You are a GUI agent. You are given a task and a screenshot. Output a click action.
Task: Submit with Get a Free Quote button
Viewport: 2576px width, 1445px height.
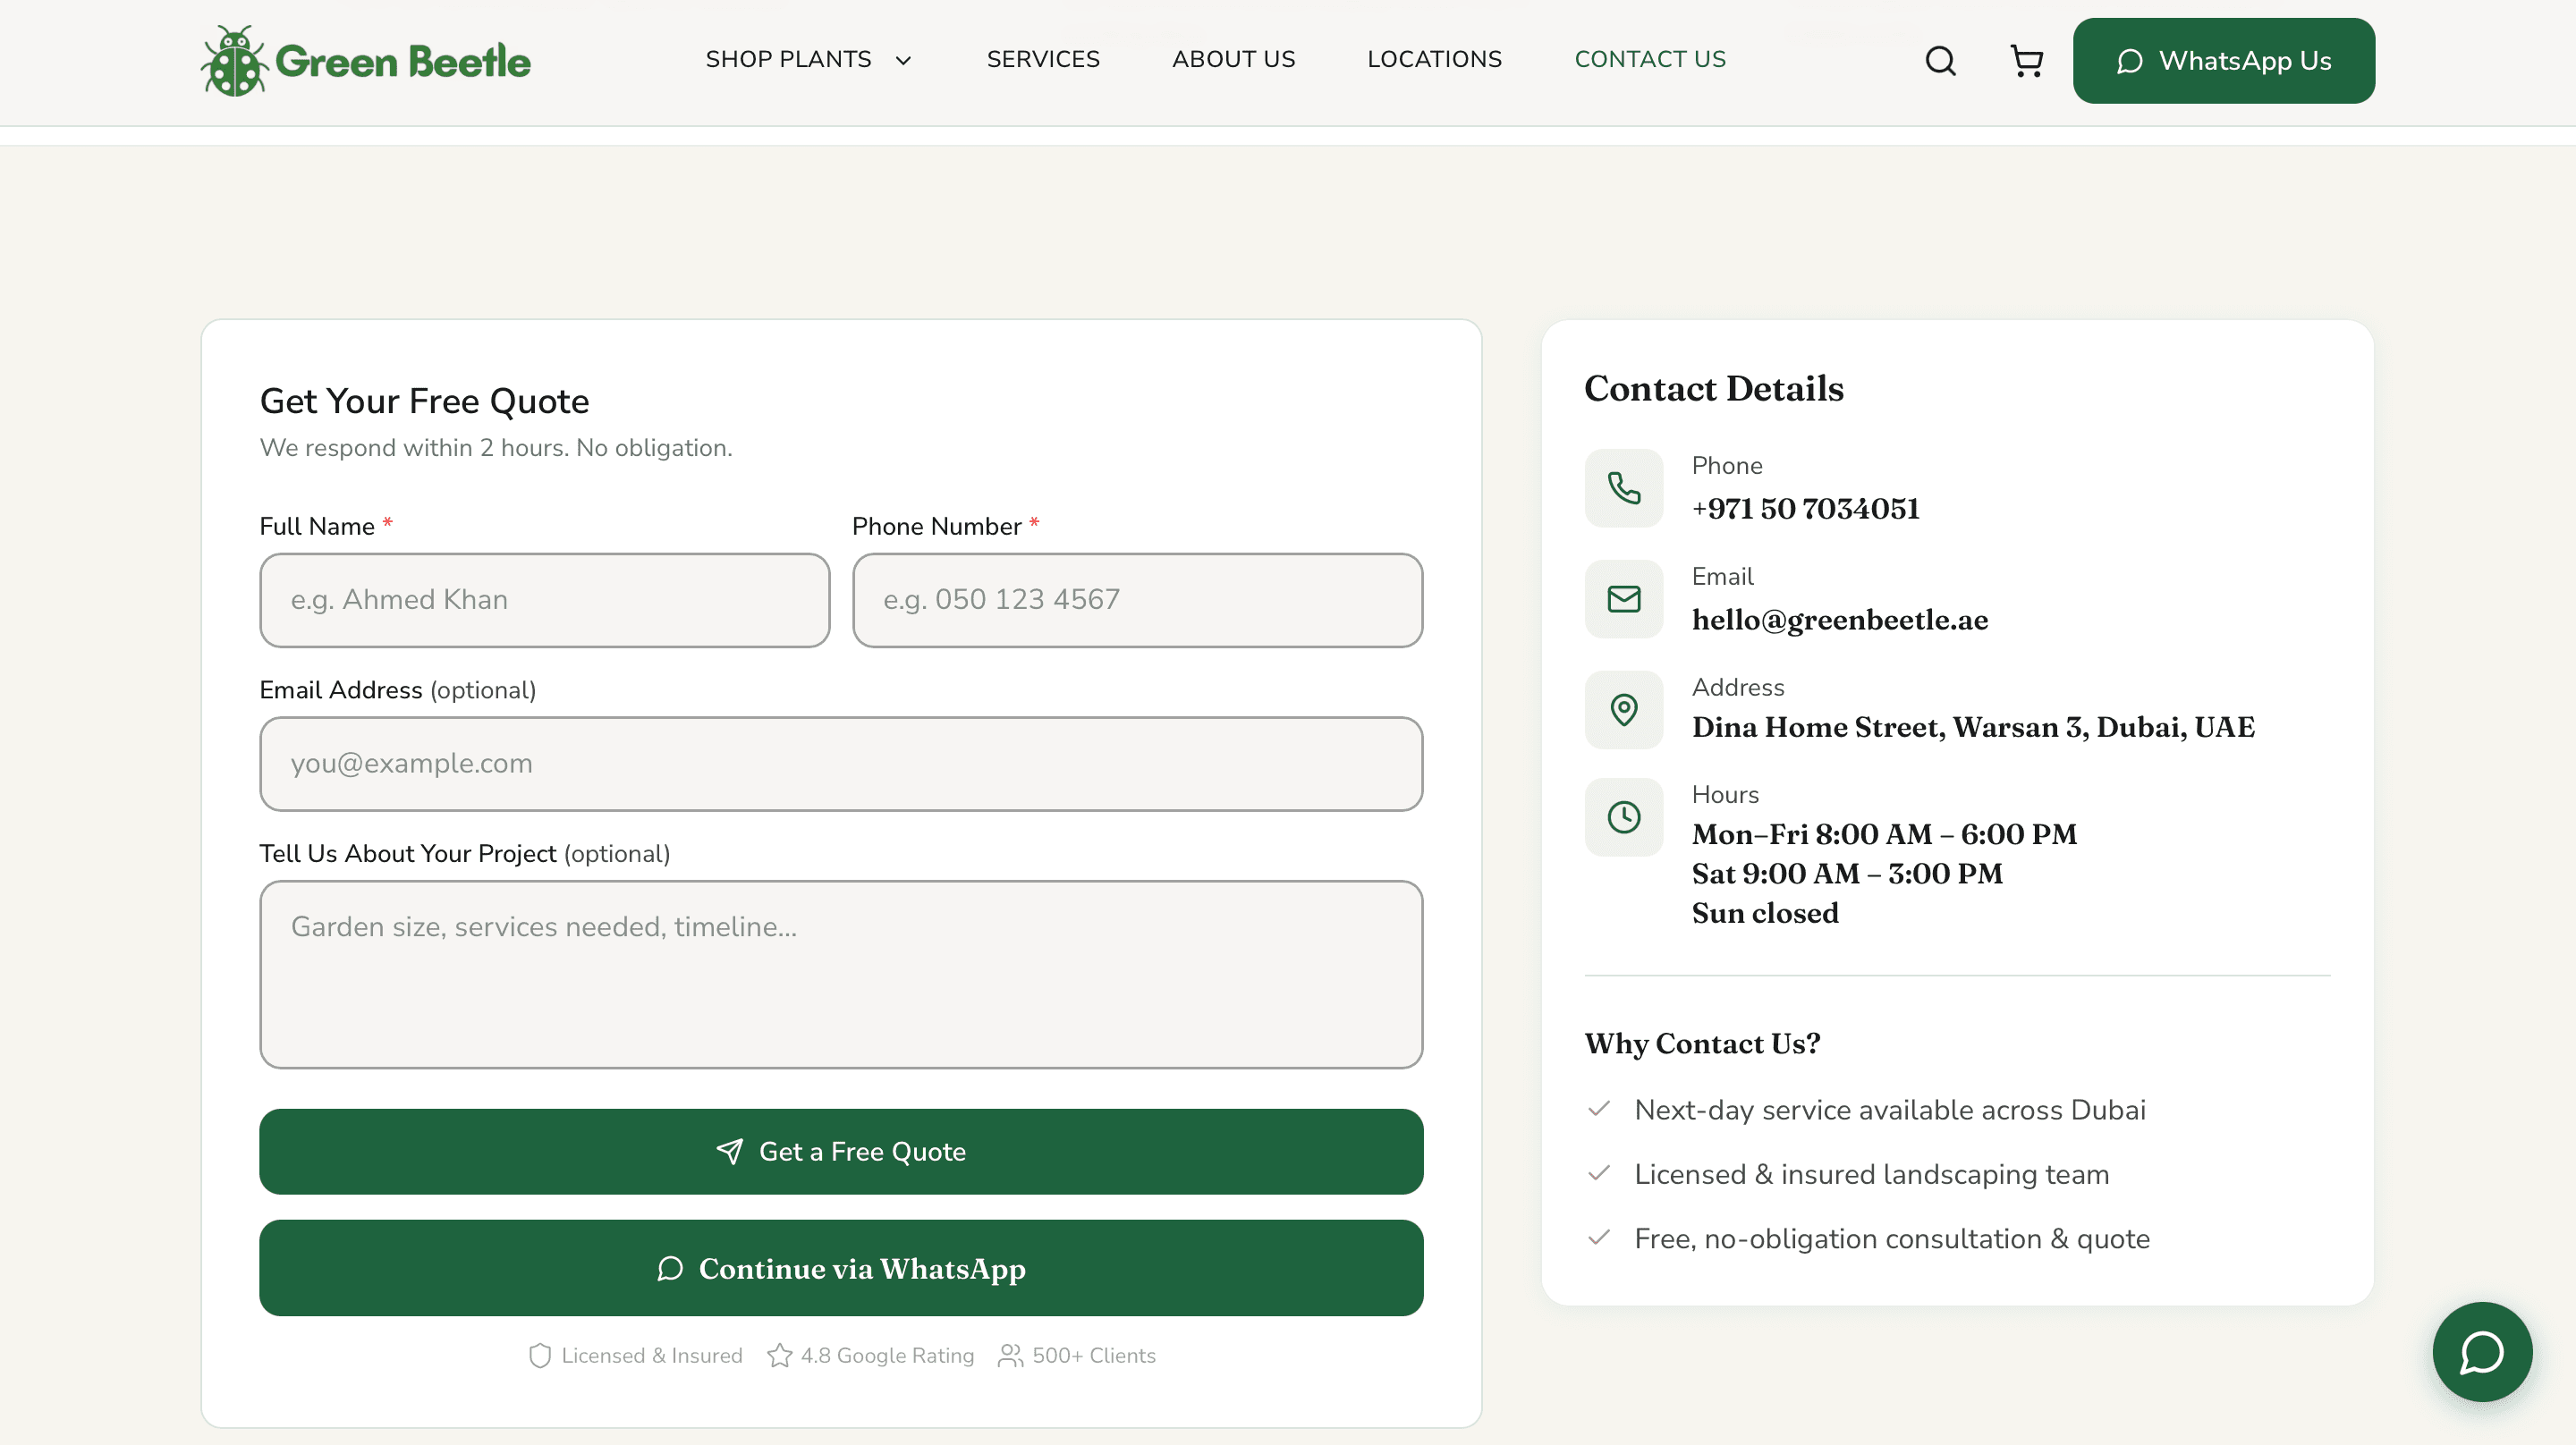pyautogui.click(x=841, y=1152)
